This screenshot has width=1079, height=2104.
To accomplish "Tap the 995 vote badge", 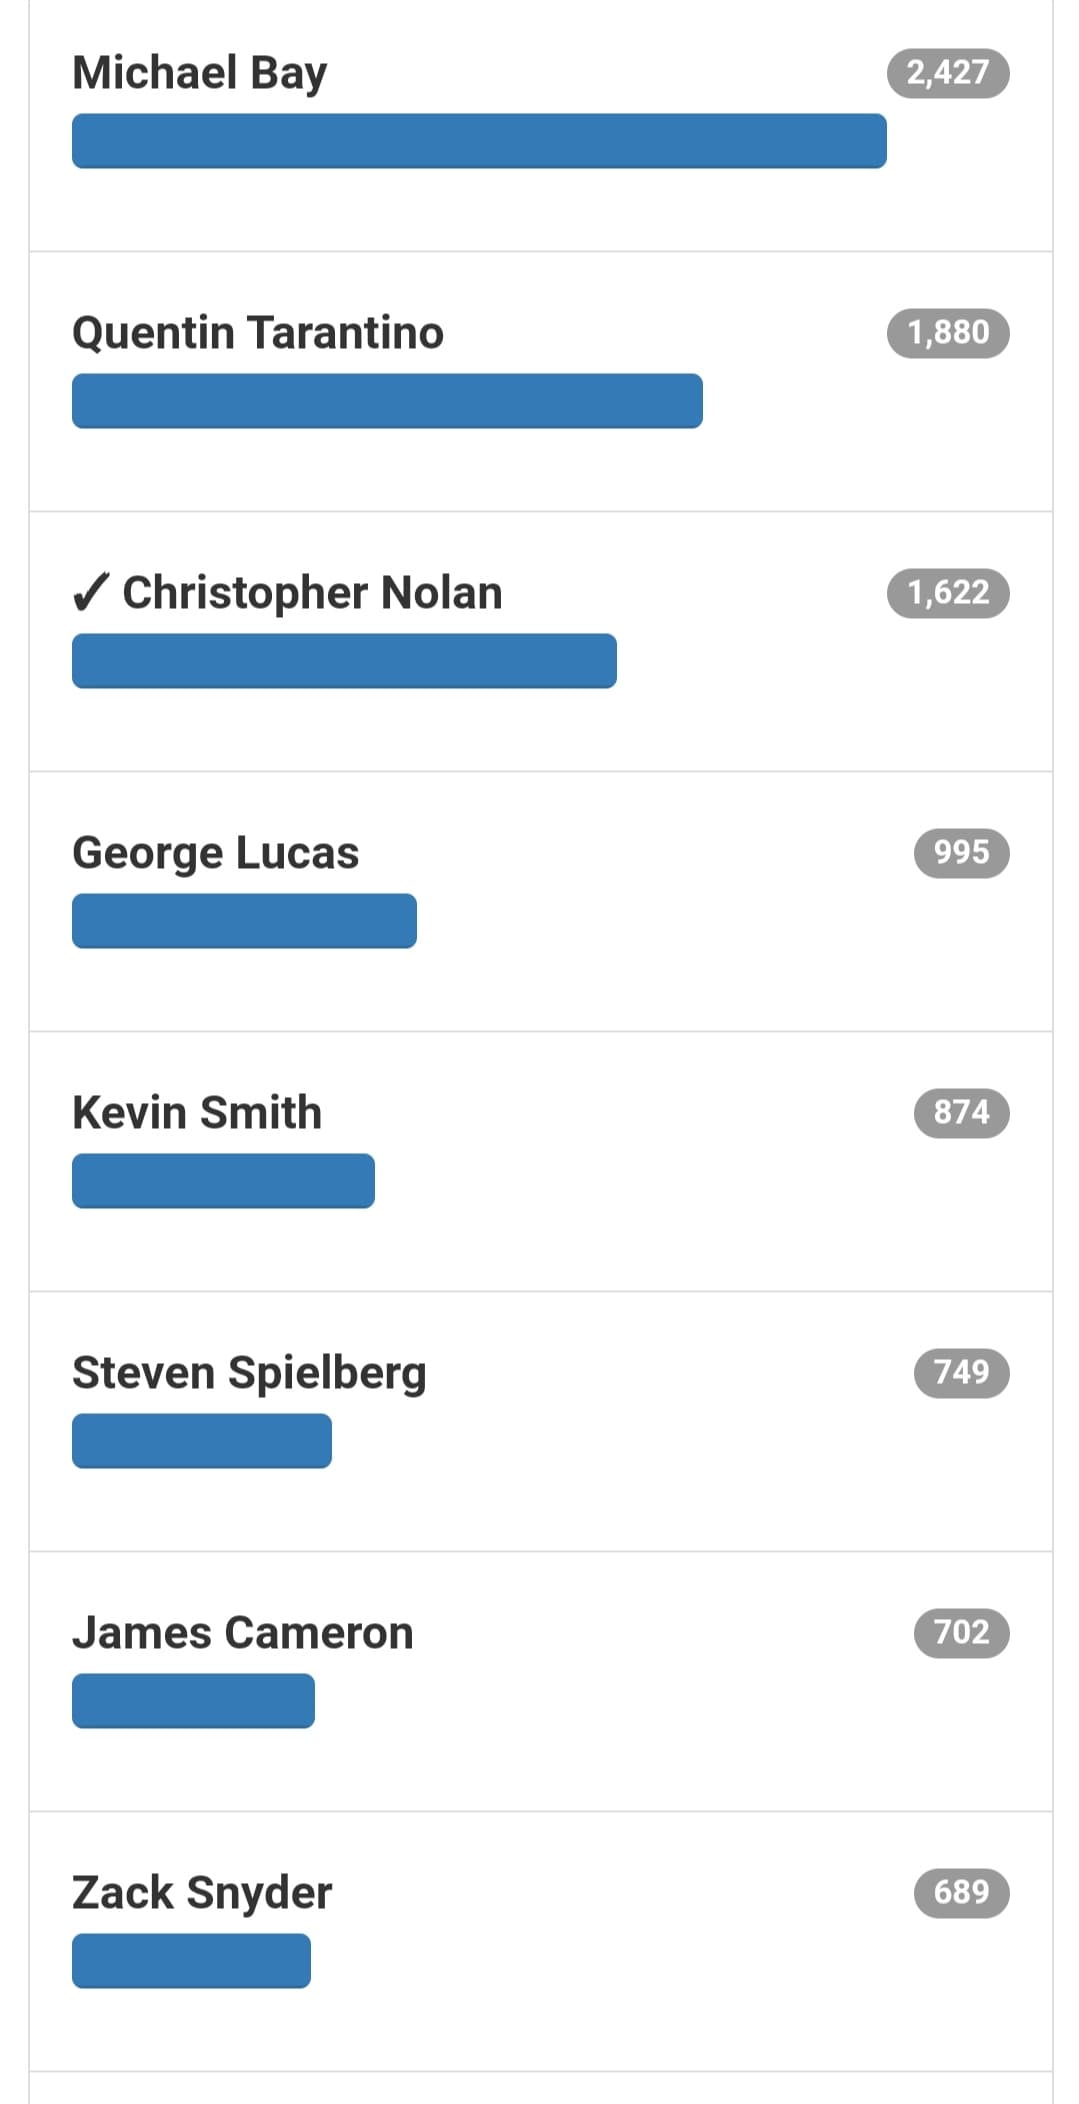I will (x=962, y=853).
